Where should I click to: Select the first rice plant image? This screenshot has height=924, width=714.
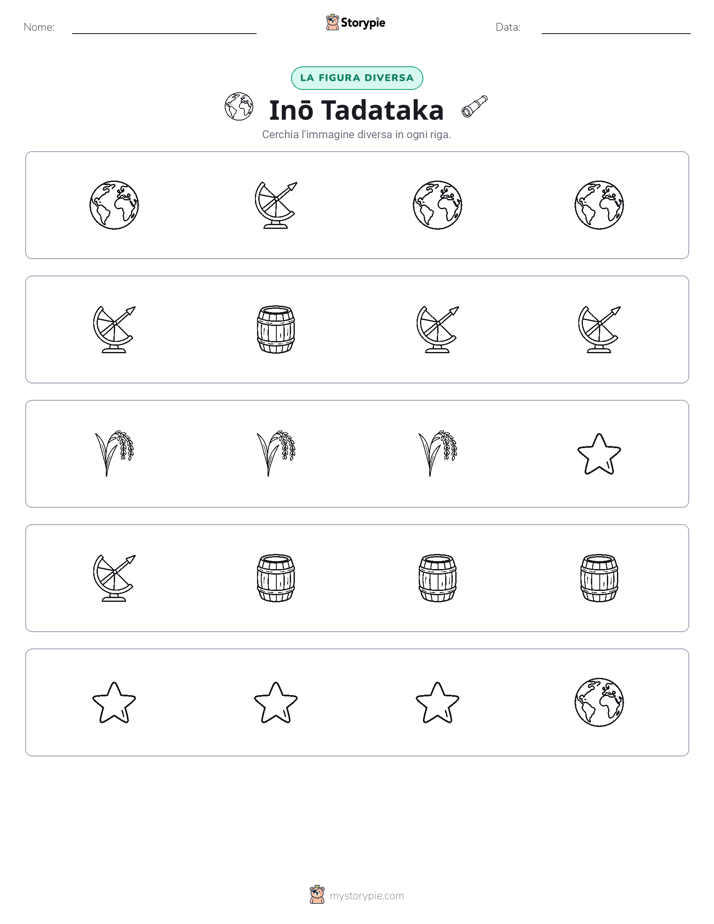pyautogui.click(x=114, y=454)
